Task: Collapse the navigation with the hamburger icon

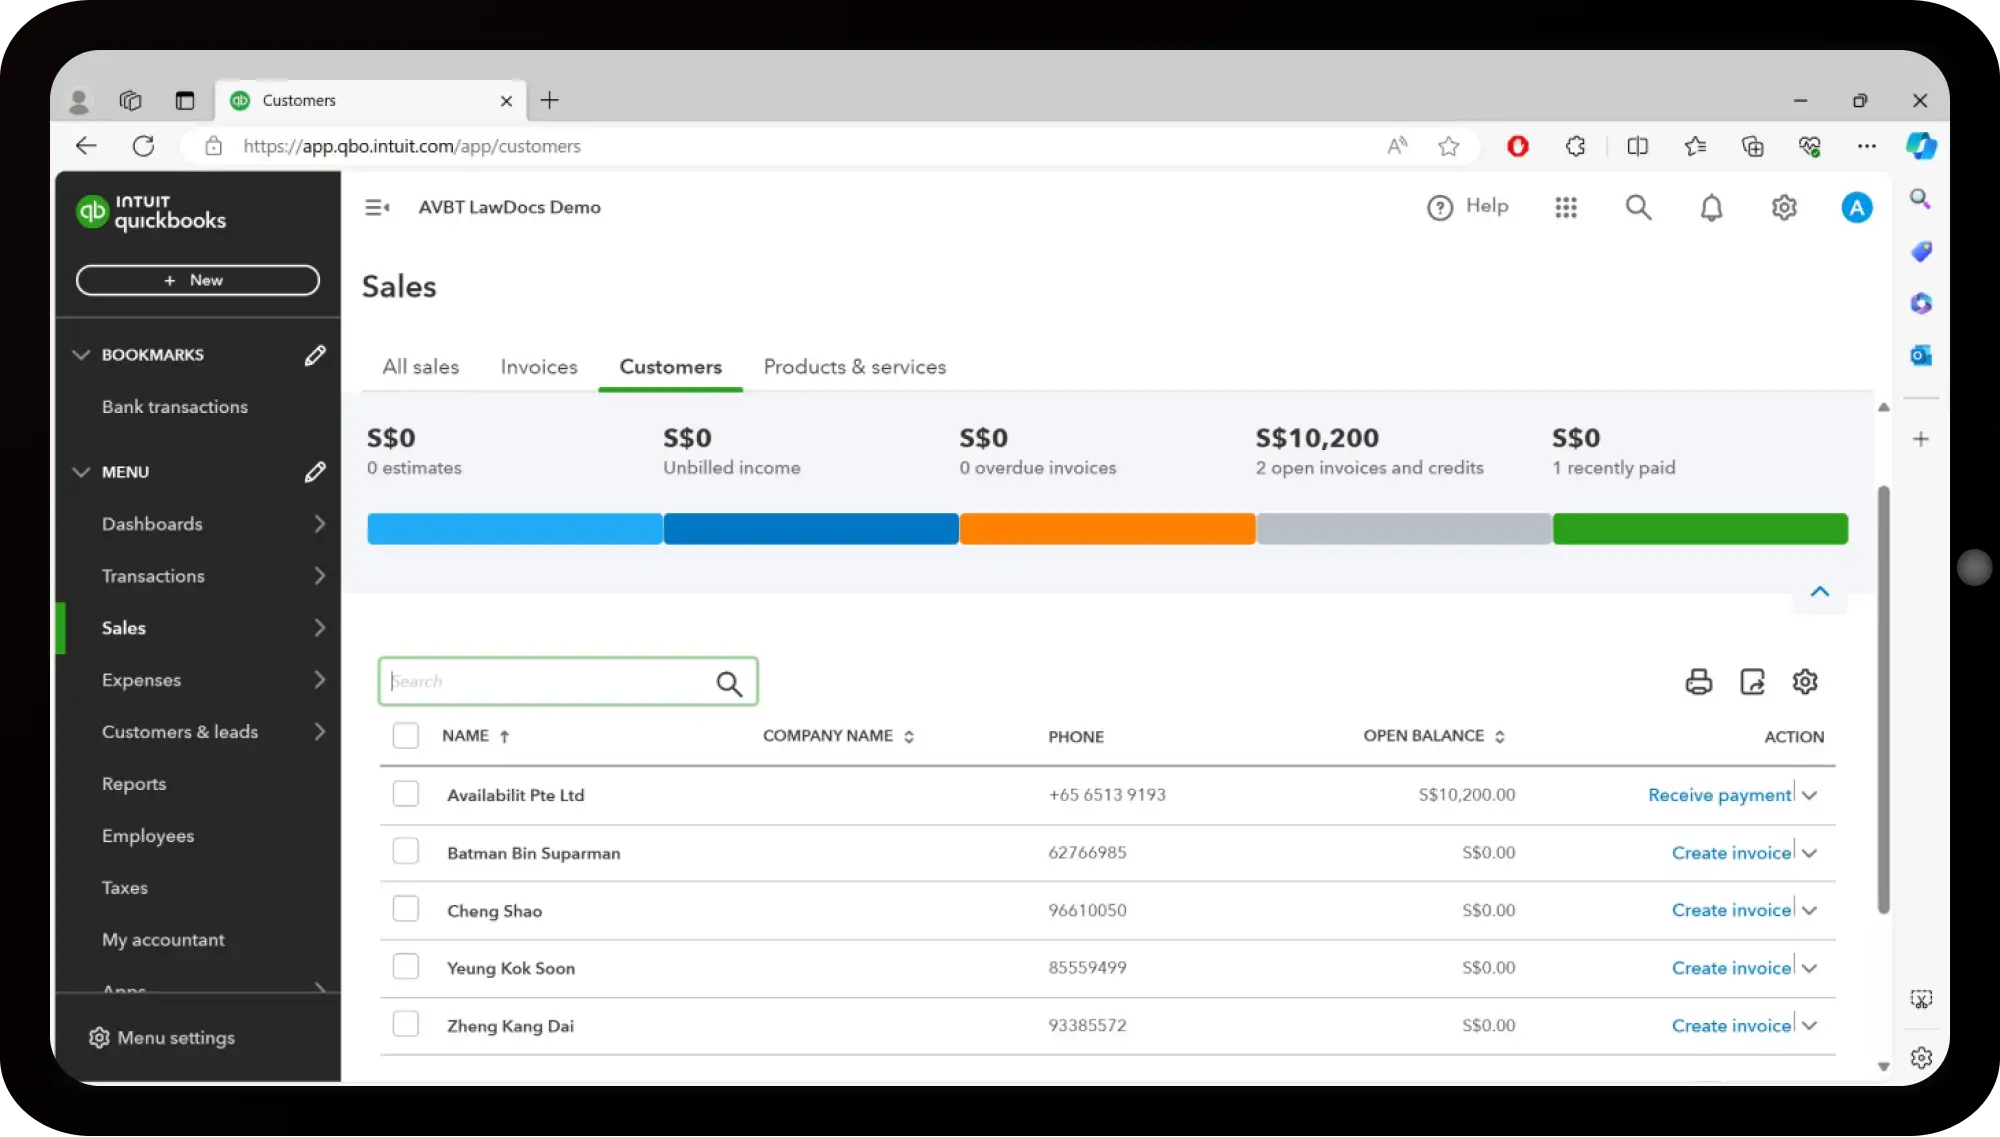Action: [x=377, y=207]
